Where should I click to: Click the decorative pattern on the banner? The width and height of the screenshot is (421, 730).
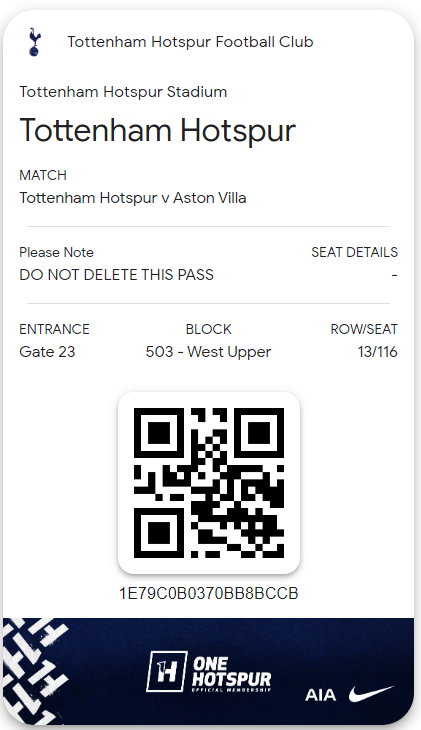click(35, 670)
